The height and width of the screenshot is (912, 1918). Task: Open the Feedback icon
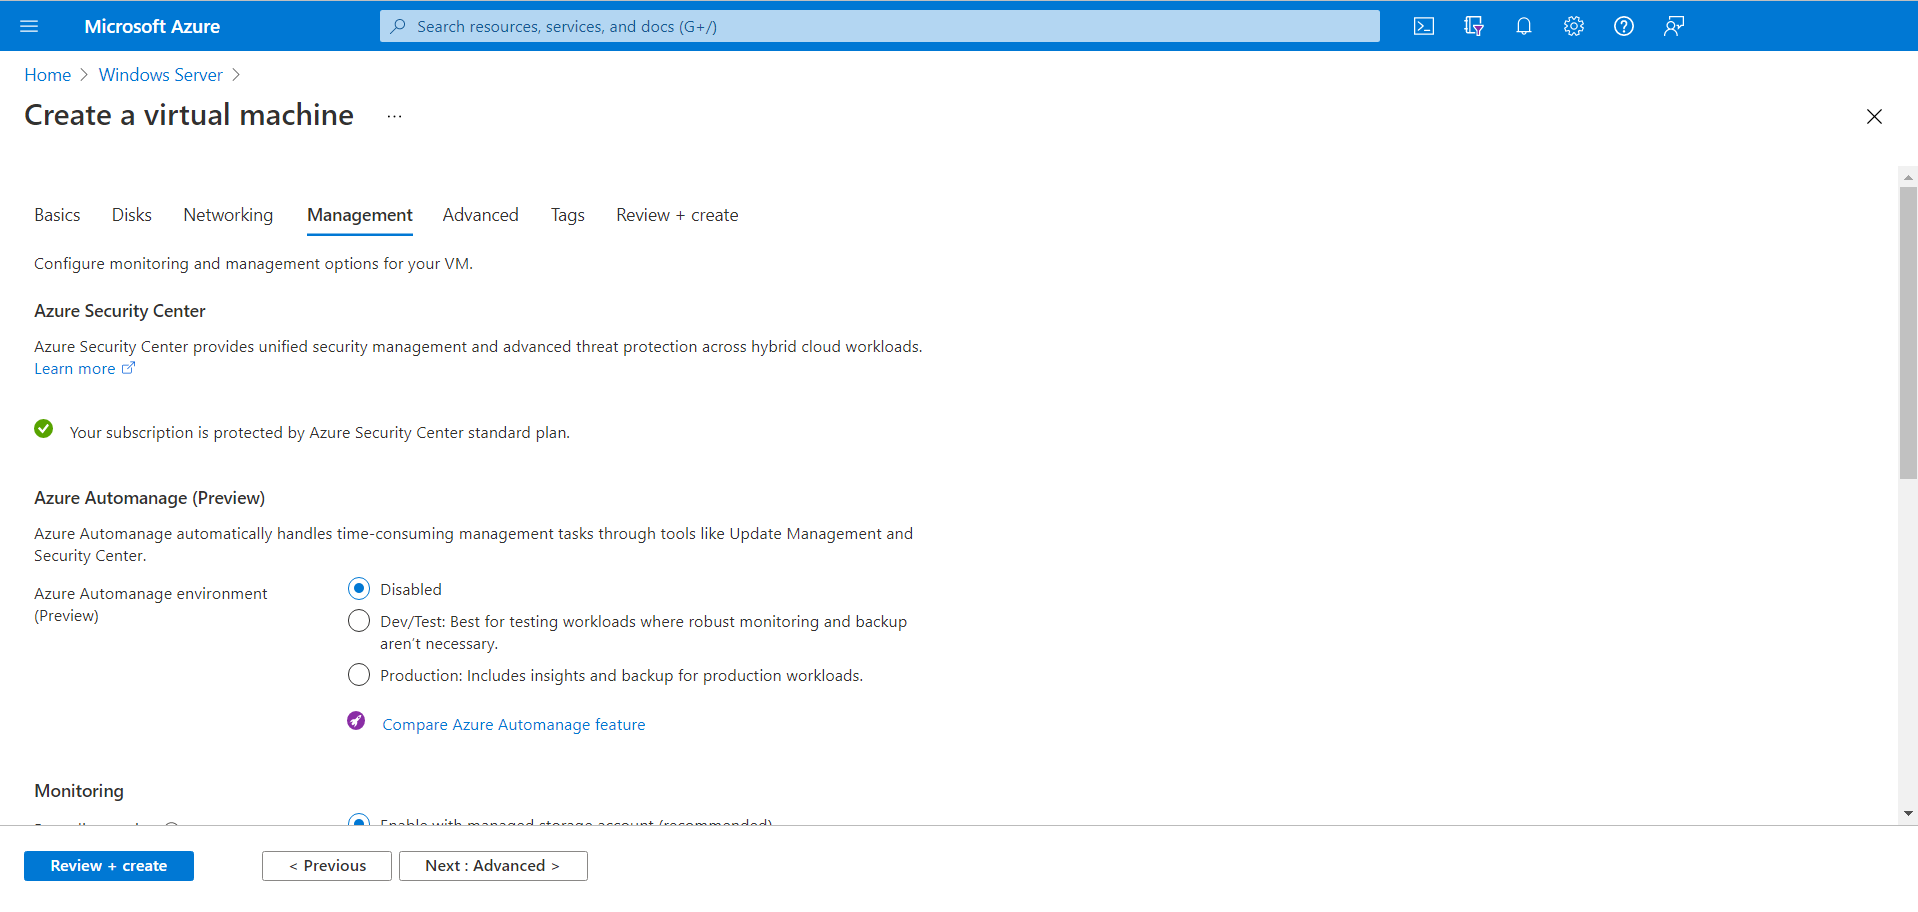tap(1674, 26)
